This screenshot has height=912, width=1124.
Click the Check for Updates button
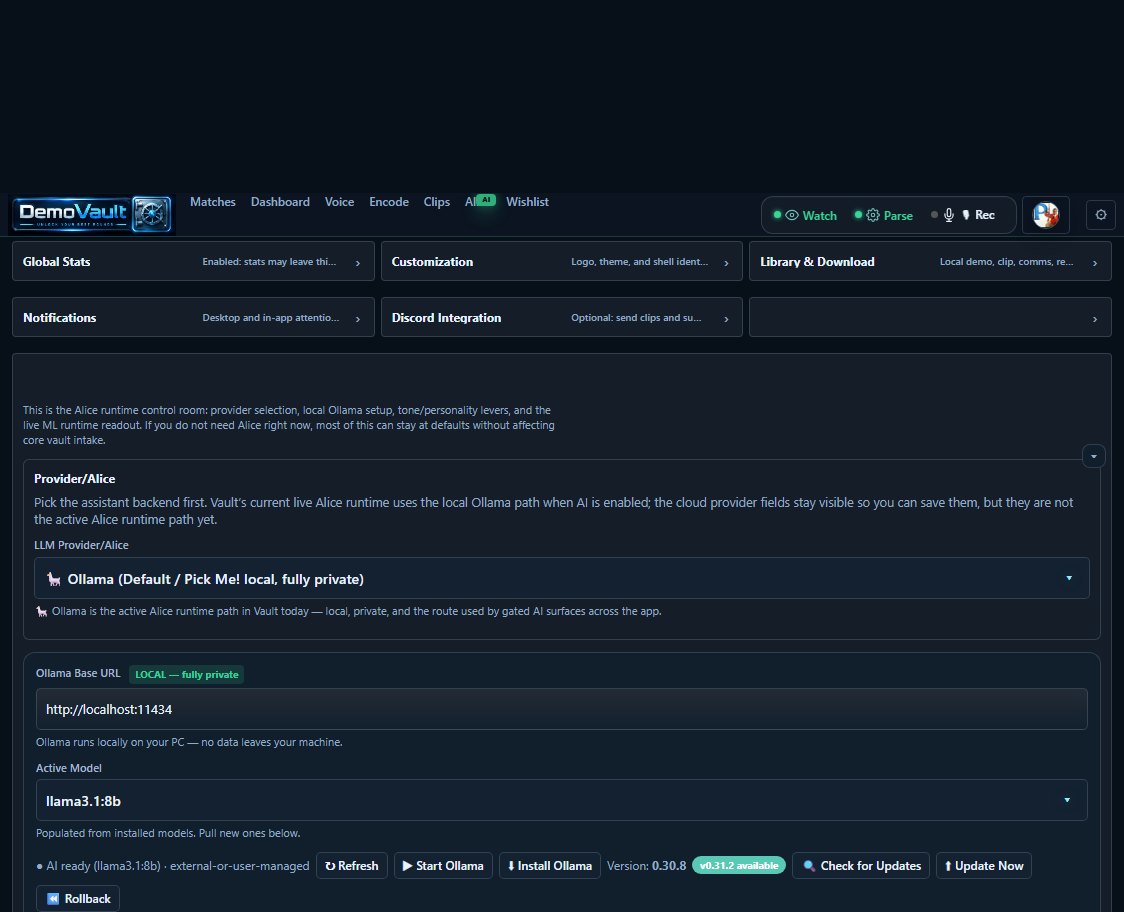click(861, 865)
